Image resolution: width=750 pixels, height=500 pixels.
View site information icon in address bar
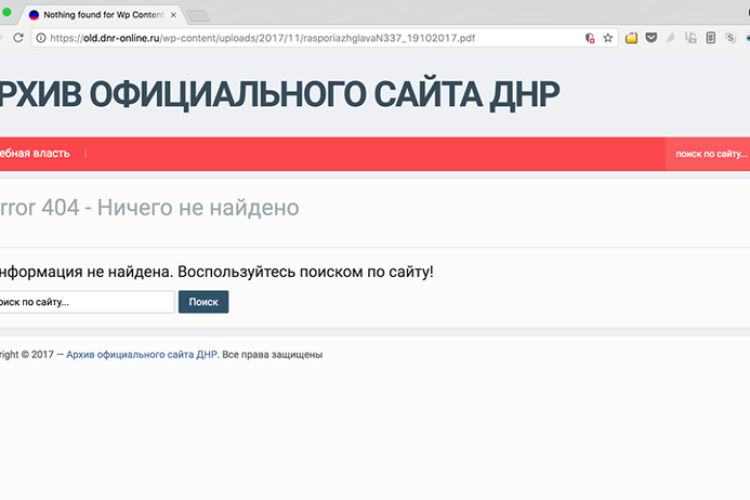(x=41, y=38)
